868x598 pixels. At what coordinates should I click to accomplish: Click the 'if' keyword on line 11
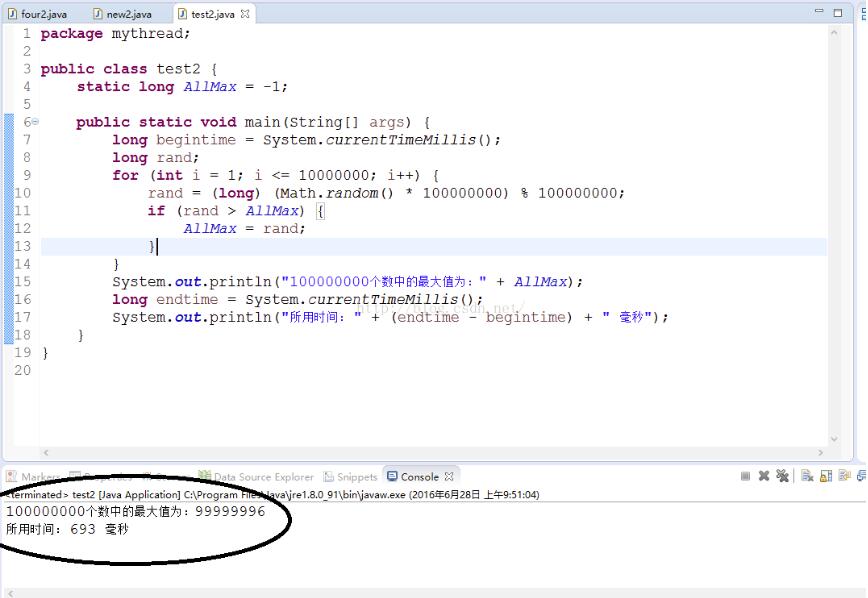(156, 211)
